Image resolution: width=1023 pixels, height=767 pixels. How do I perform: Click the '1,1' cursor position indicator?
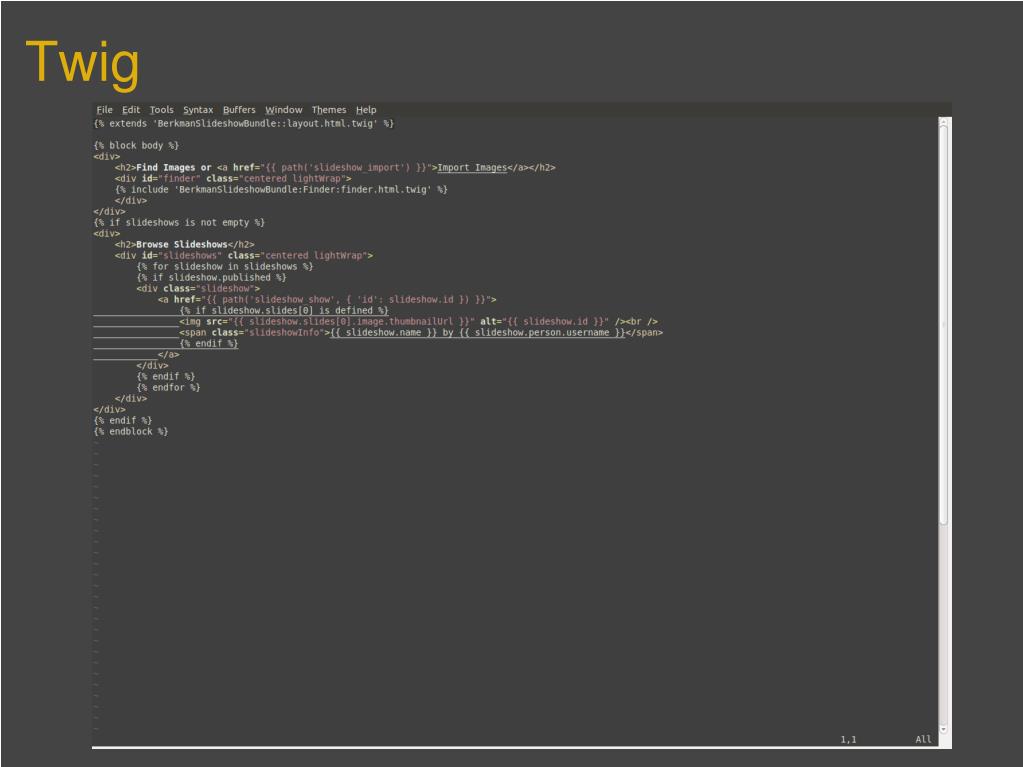pyautogui.click(x=848, y=740)
